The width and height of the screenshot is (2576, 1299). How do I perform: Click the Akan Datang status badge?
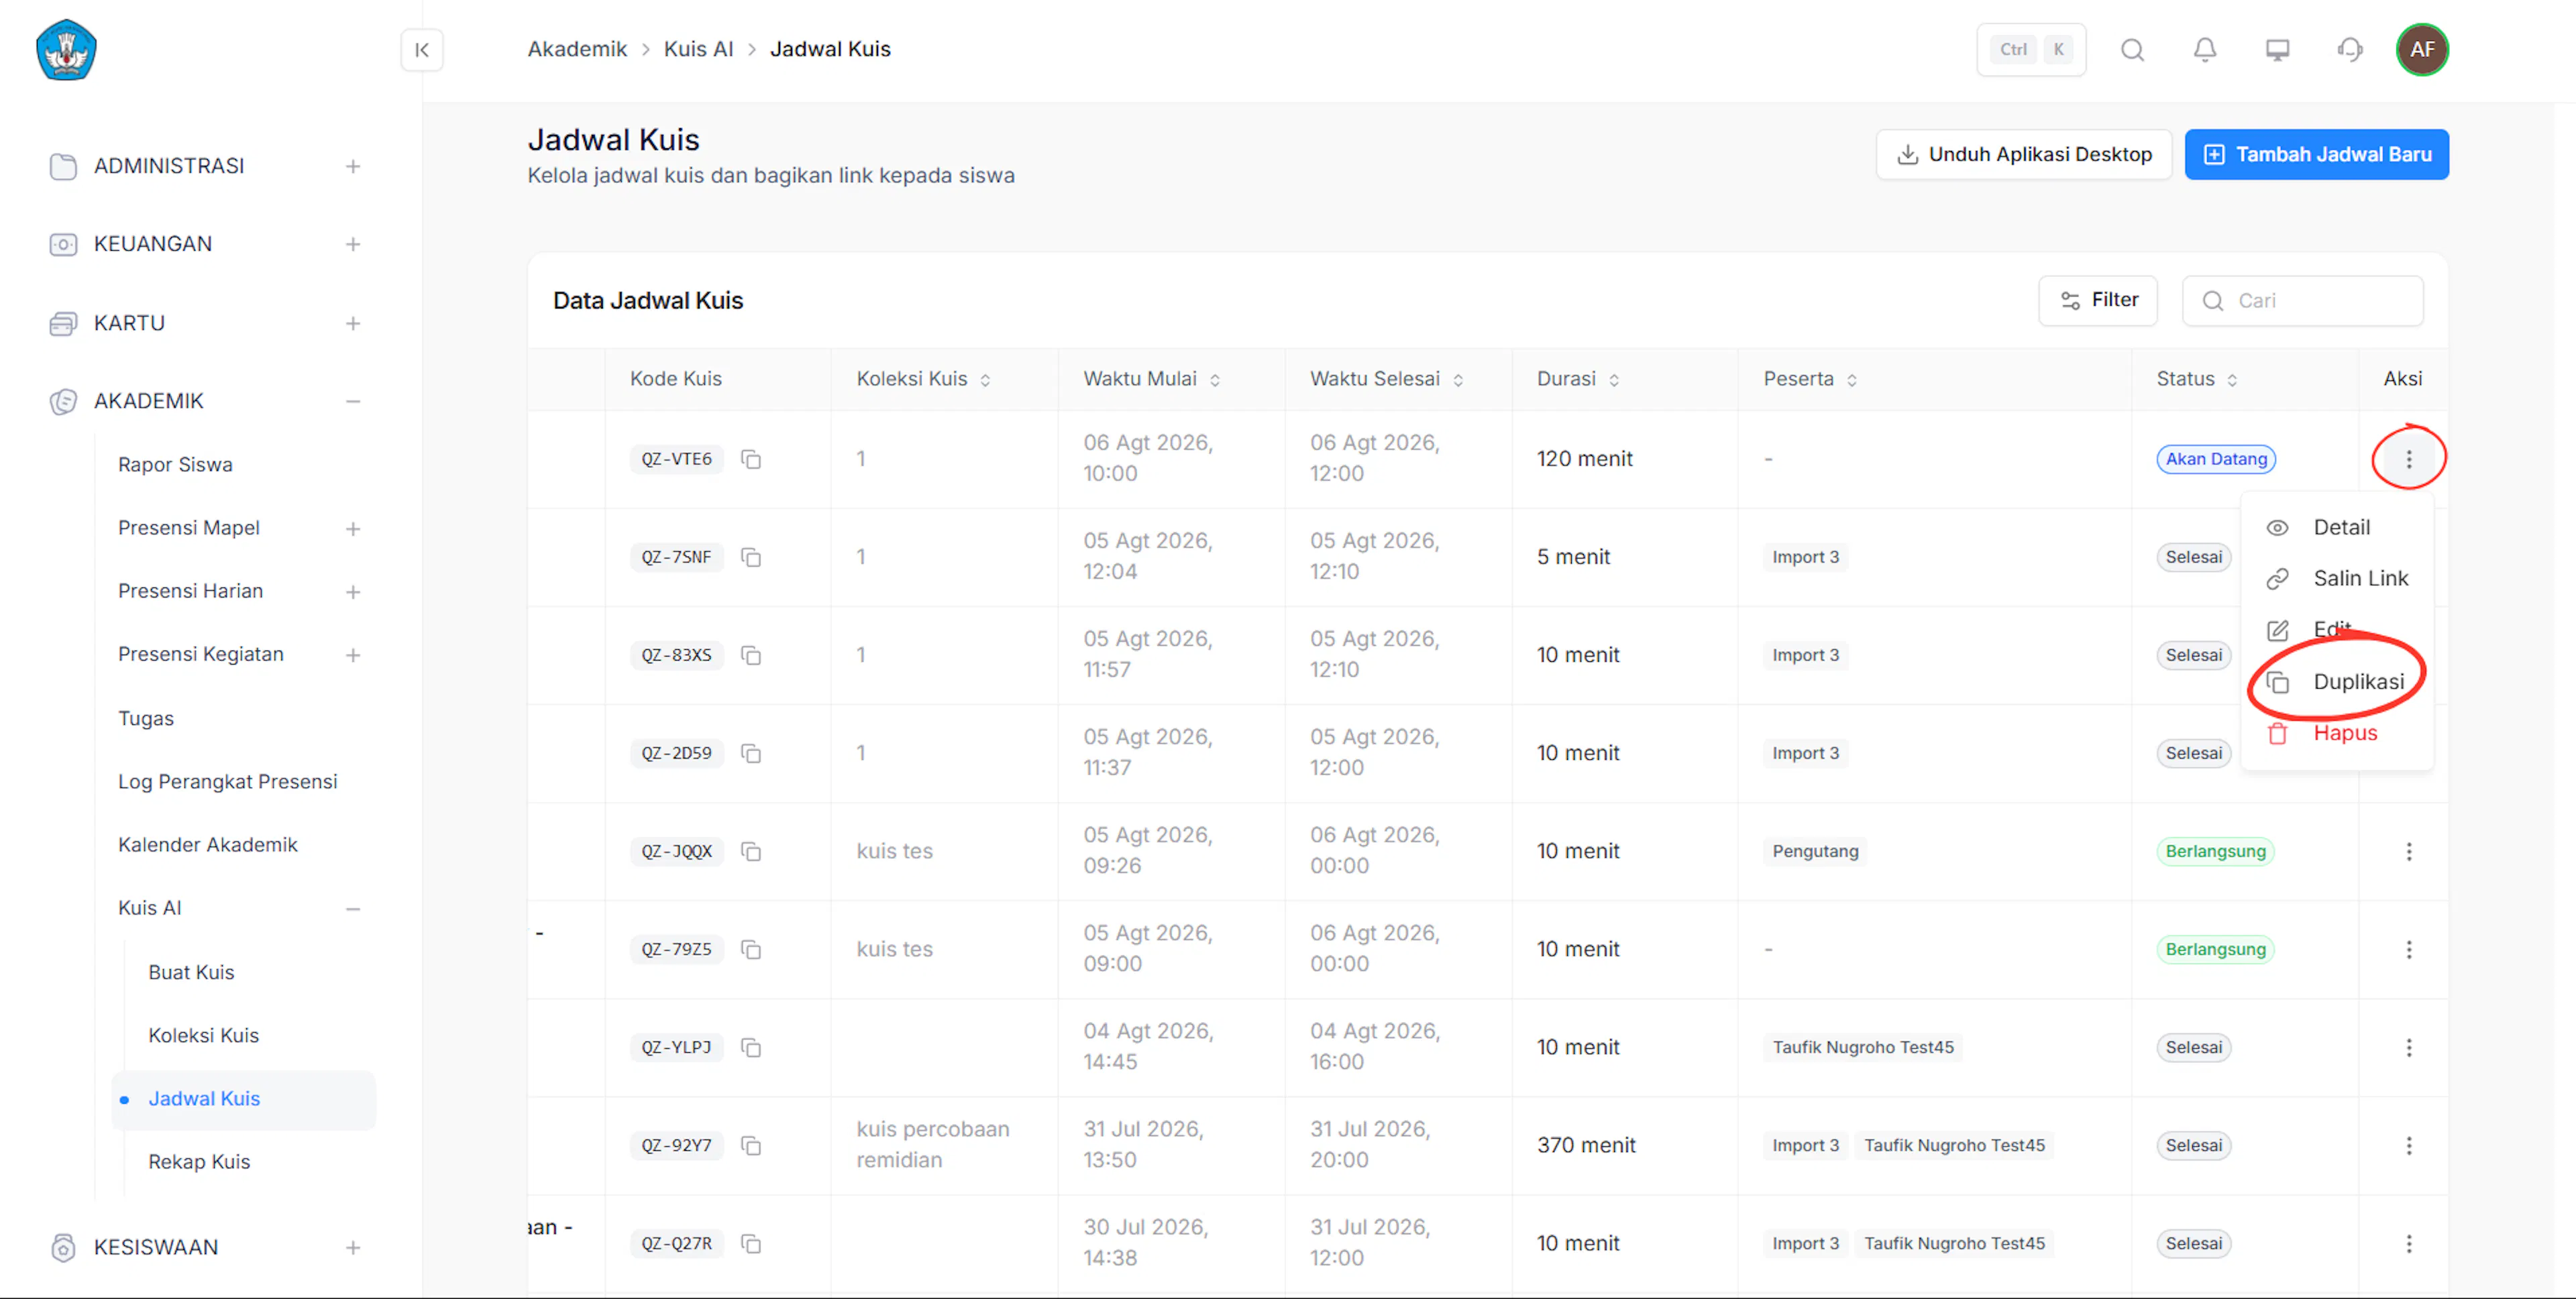pos(2216,459)
